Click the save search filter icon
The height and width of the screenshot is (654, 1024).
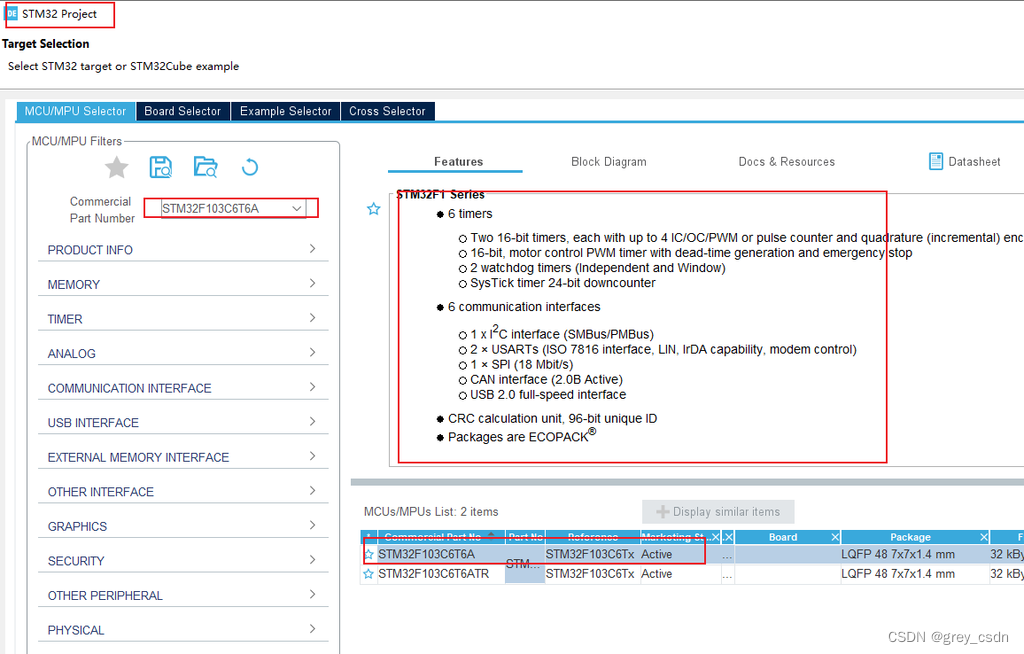(161, 167)
